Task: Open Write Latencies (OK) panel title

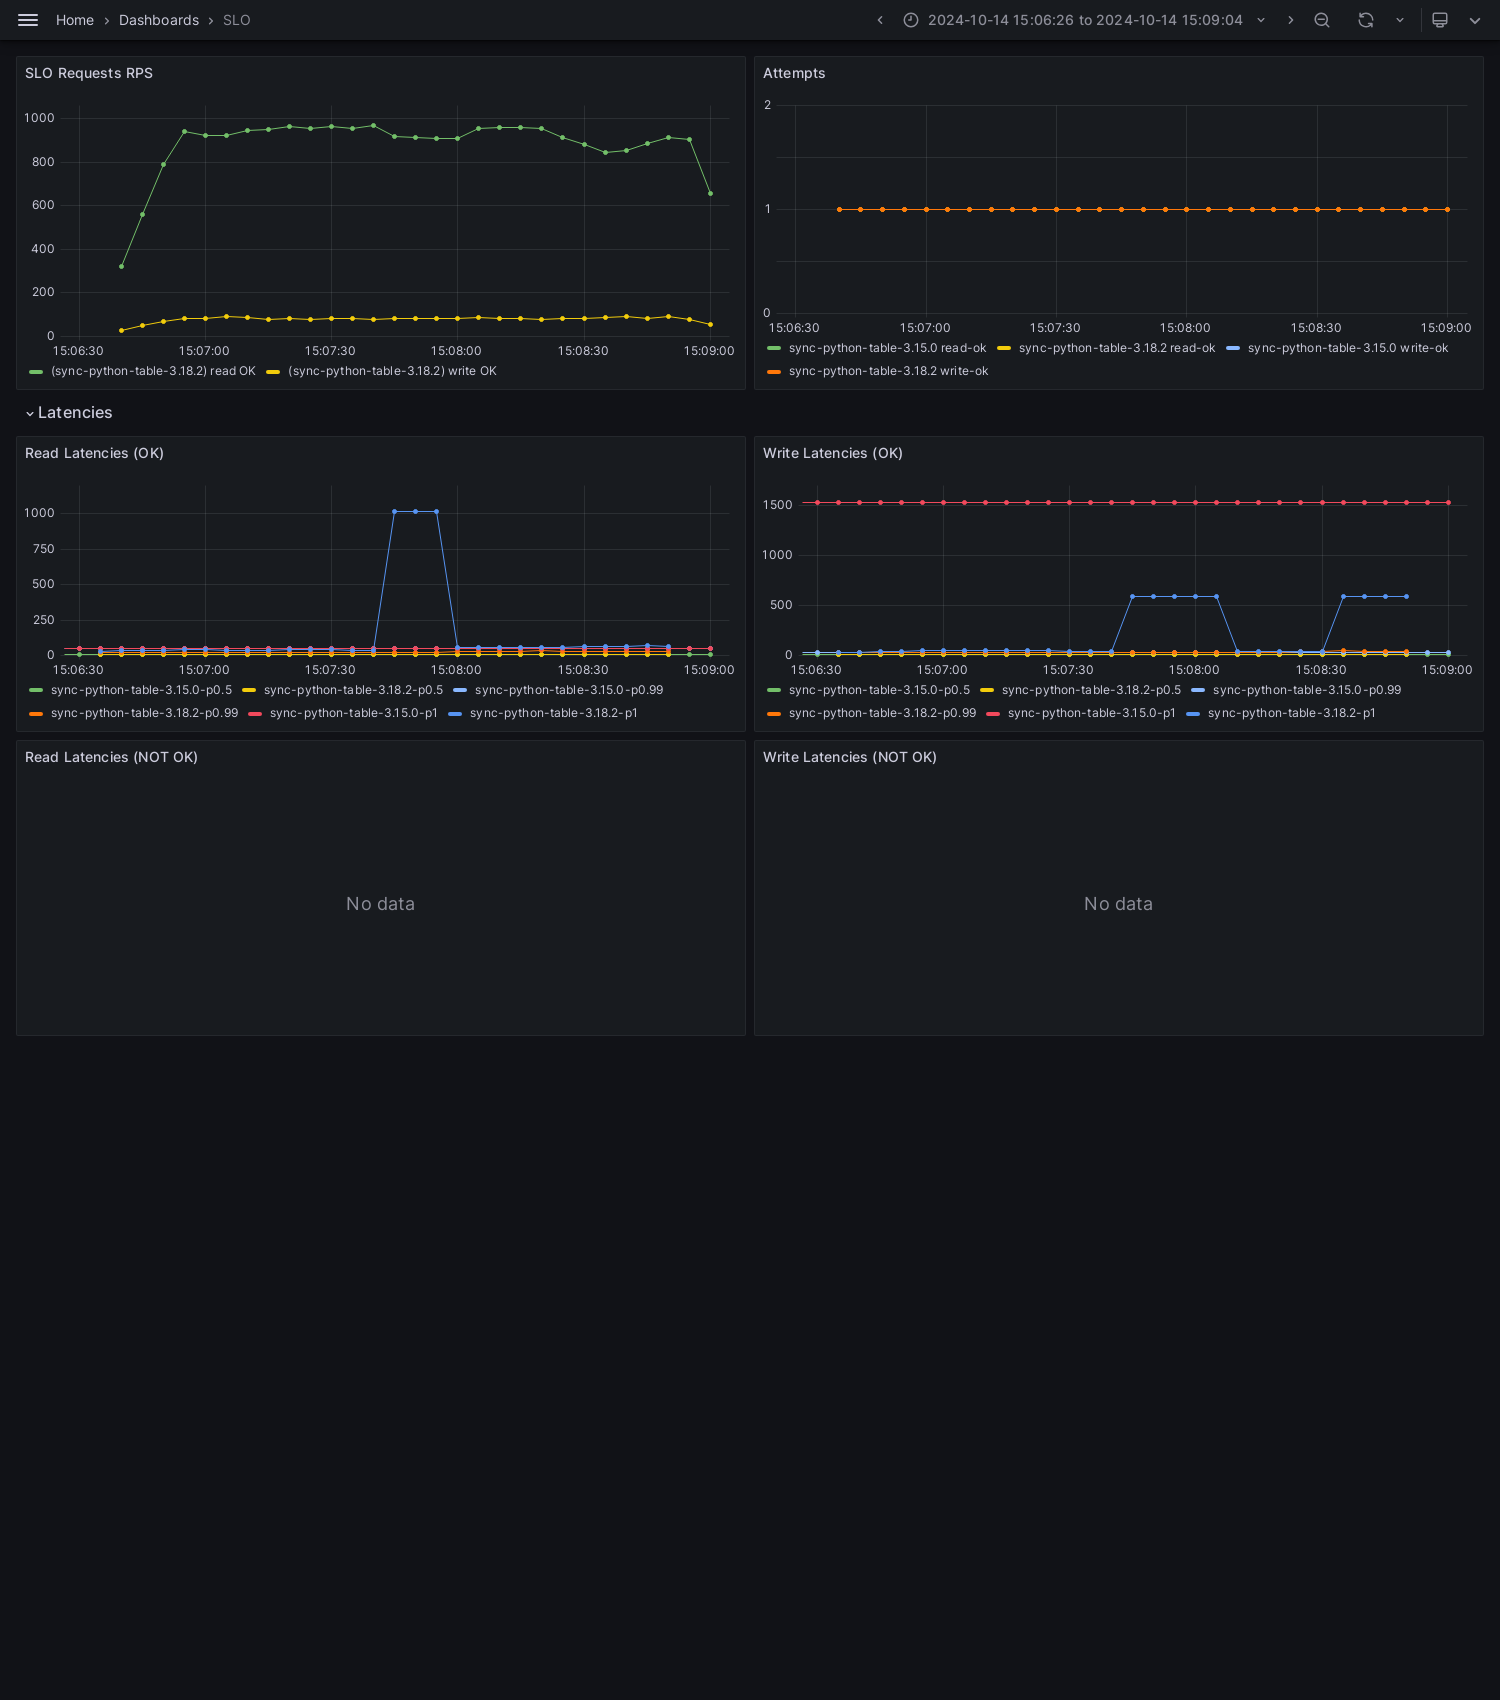Action: pos(833,453)
